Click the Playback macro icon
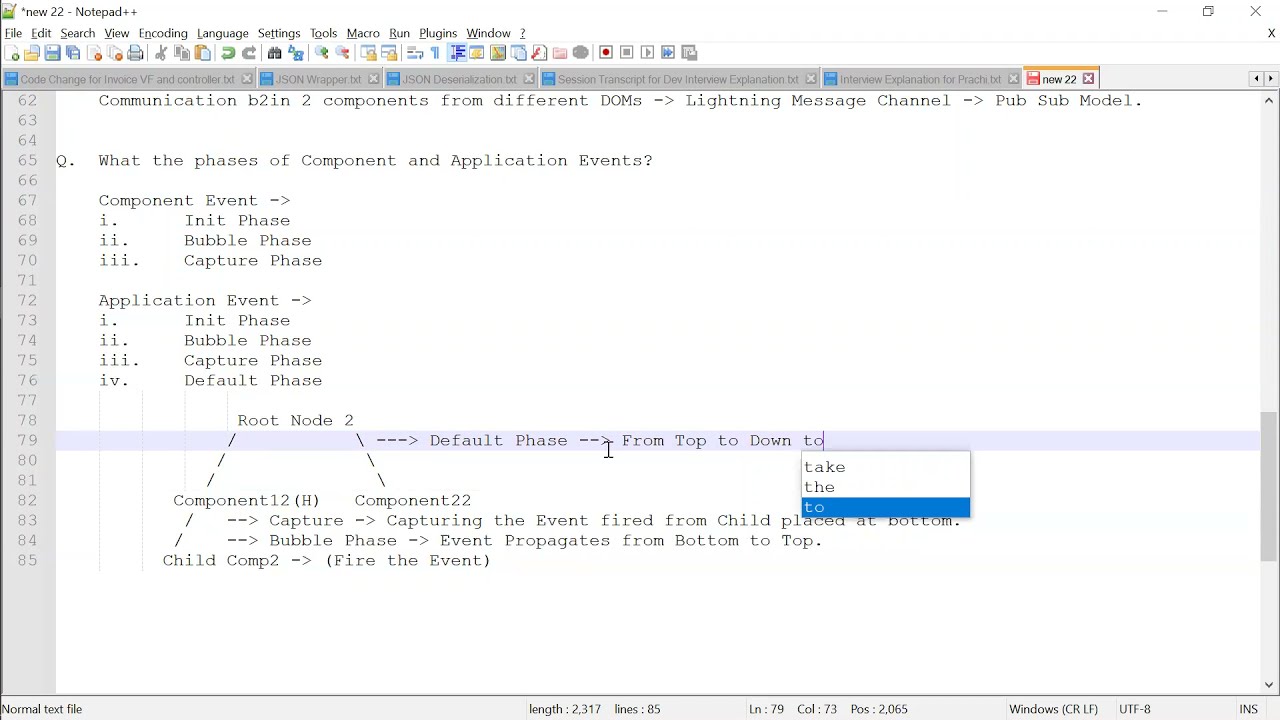 [648, 53]
